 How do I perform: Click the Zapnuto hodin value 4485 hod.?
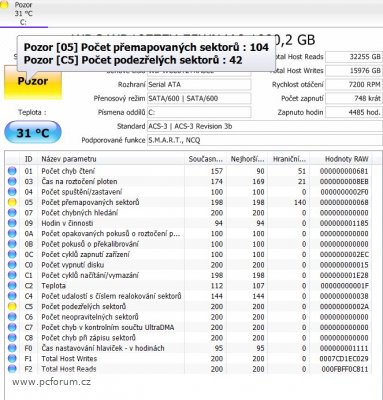click(354, 112)
